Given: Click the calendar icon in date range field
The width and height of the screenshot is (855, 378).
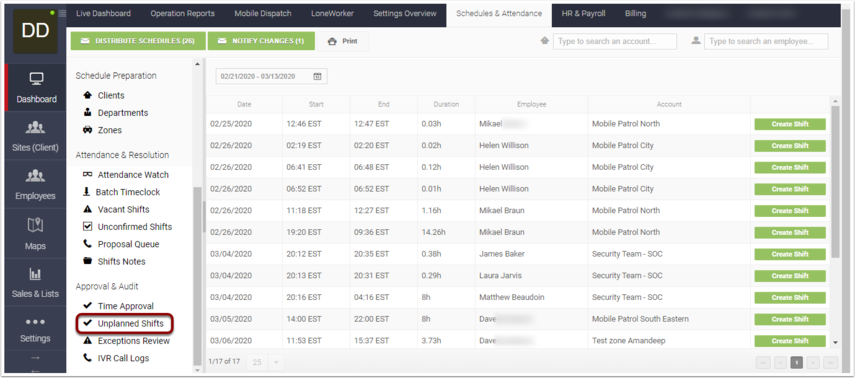Looking at the screenshot, I should (x=317, y=76).
